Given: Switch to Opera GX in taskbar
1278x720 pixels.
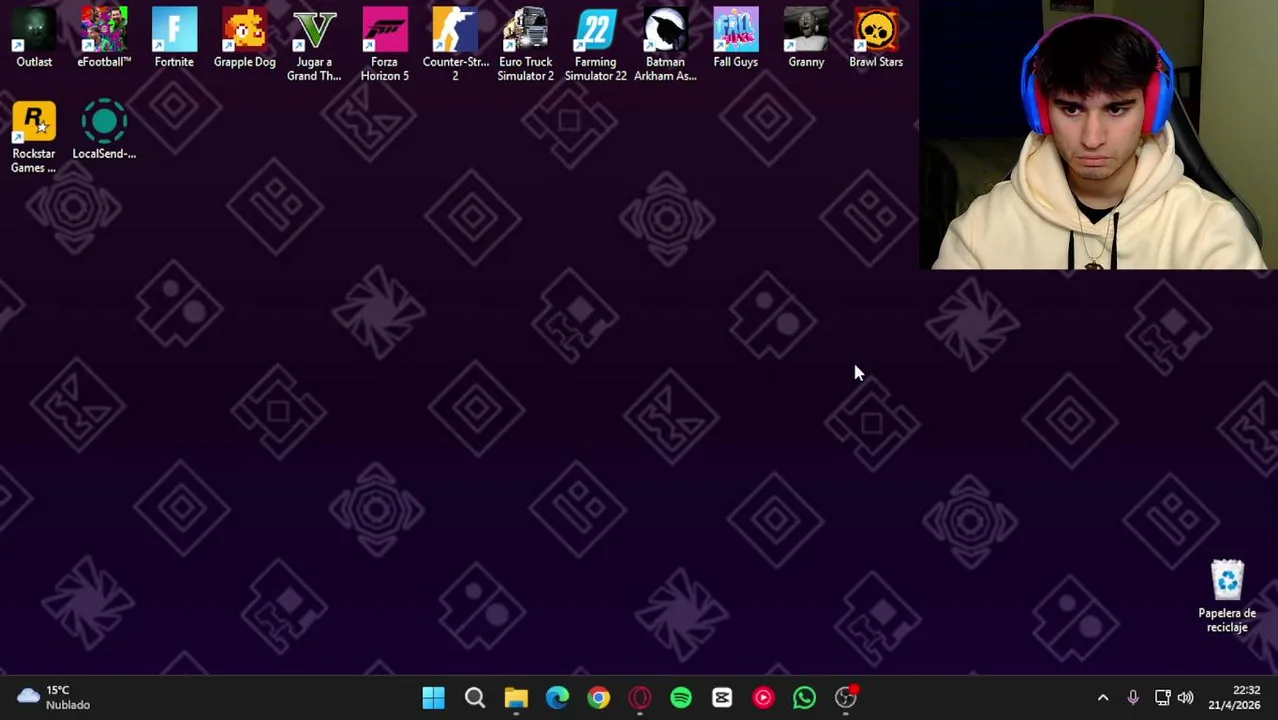Looking at the screenshot, I should coord(640,697).
